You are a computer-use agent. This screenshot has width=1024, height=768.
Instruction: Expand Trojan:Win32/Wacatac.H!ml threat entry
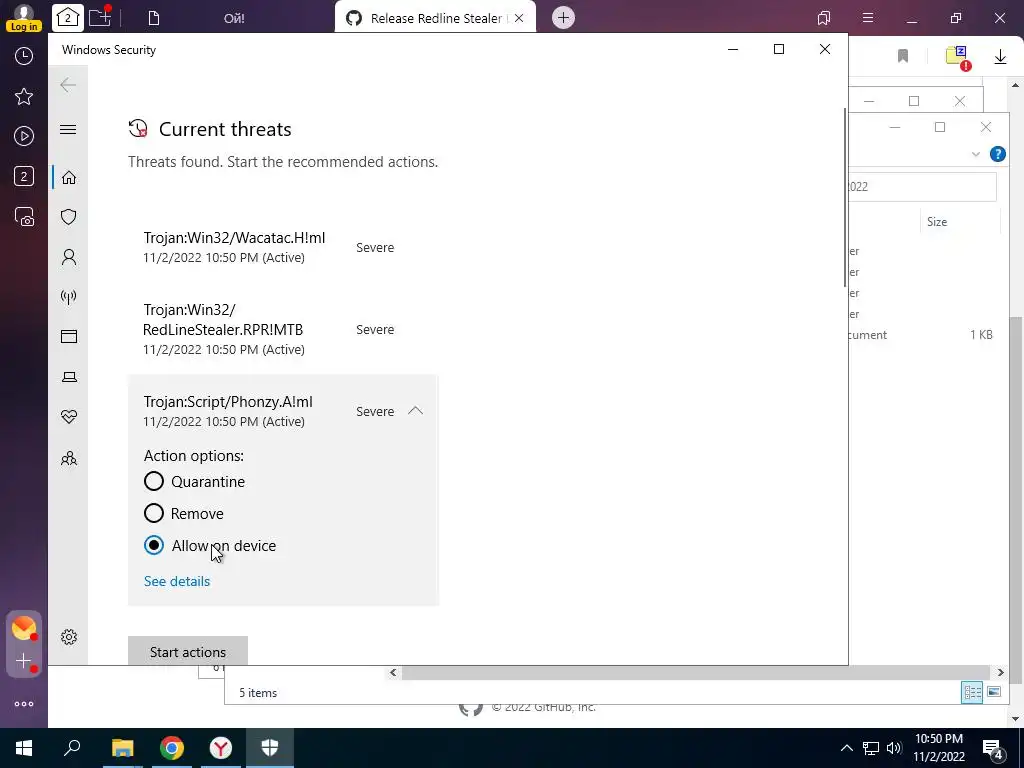pyautogui.click(x=283, y=248)
